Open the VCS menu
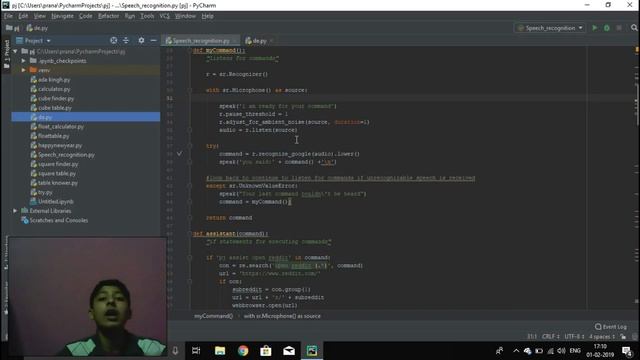The image size is (640, 360). click(x=164, y=16)
